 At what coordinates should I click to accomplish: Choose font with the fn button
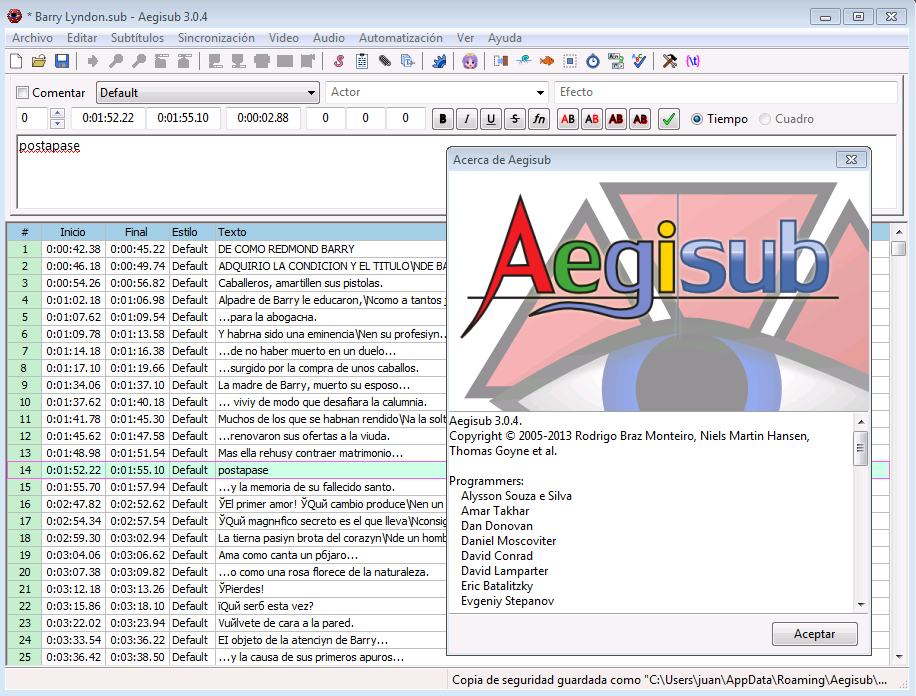(539, 119)
